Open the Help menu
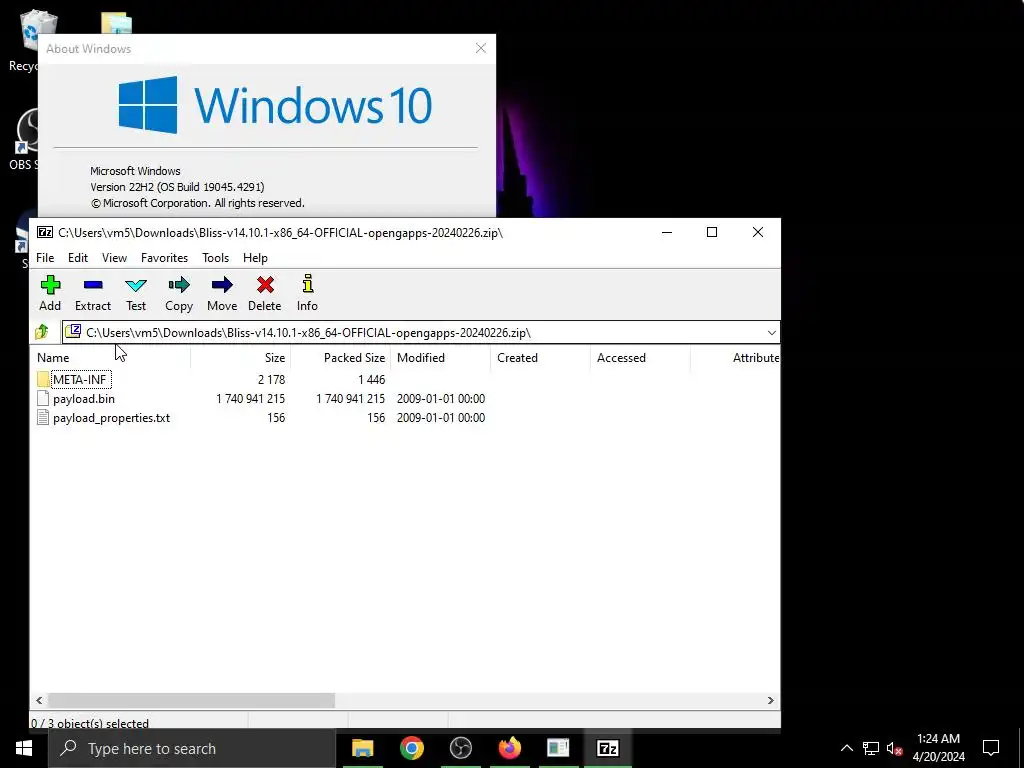 coord(255,258)
